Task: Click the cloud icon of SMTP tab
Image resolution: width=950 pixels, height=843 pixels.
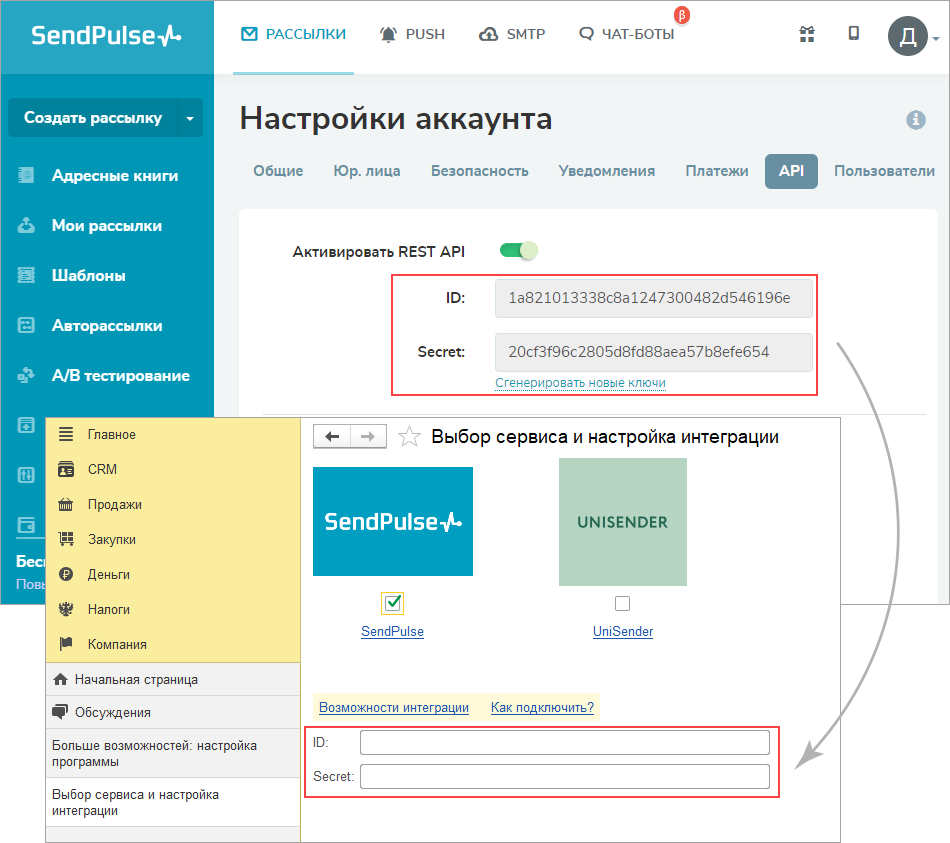Action: pos(488,35)
